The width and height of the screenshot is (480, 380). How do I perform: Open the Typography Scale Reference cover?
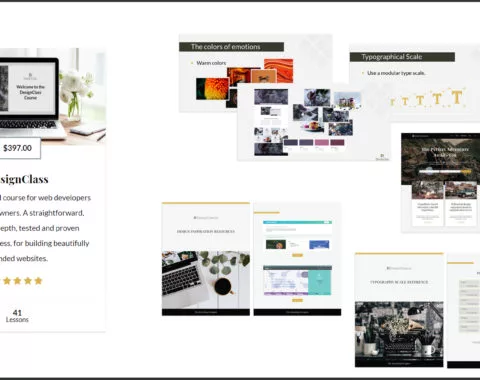coord(399,310)
